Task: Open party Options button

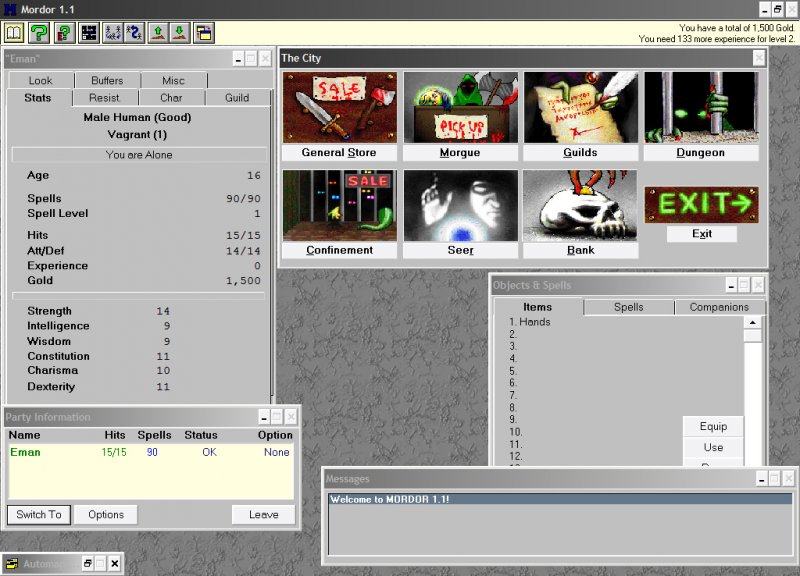Action: point(106,514)
